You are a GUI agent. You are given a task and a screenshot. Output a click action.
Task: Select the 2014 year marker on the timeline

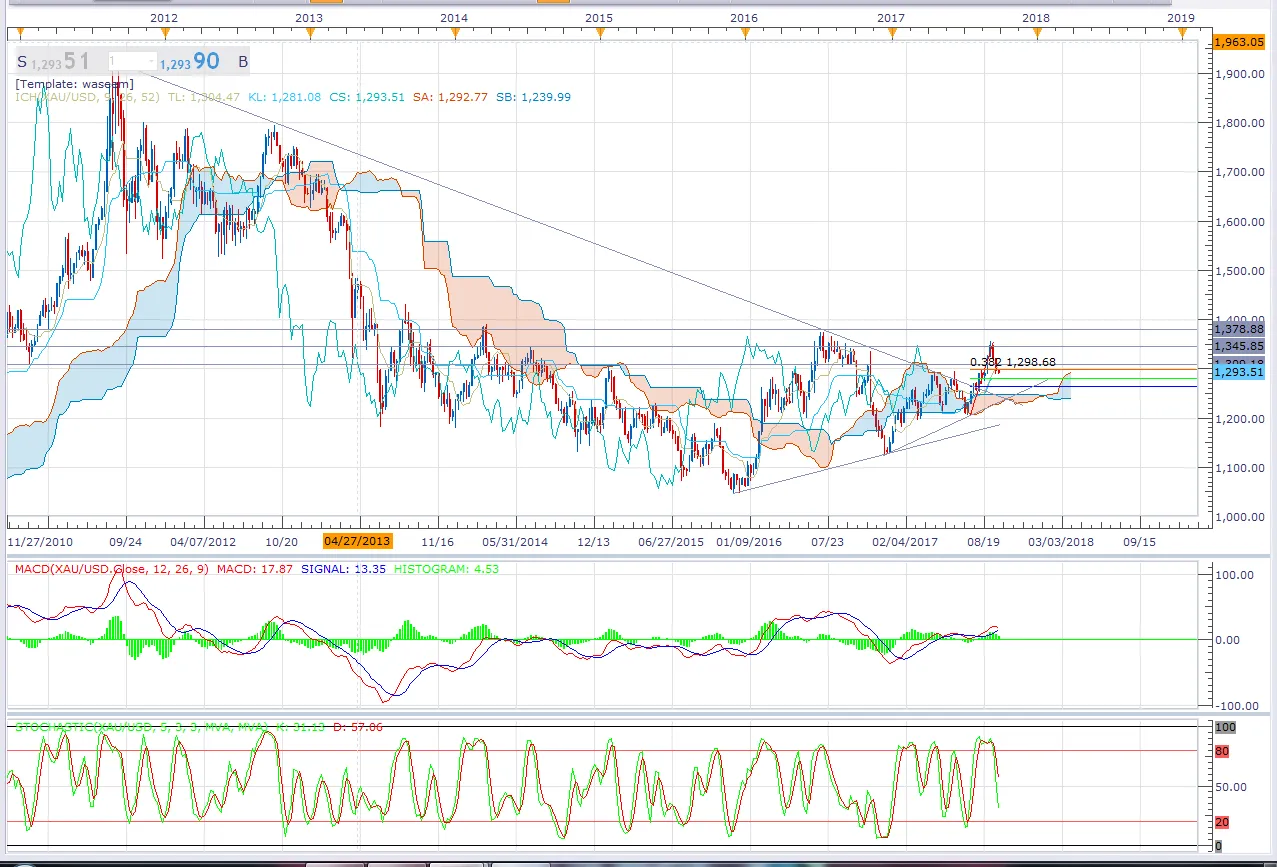coord(454,18)
